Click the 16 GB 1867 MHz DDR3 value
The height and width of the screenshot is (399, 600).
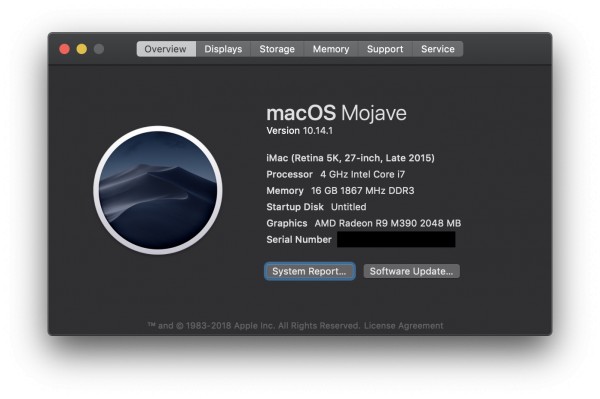[x=362, y=191]
